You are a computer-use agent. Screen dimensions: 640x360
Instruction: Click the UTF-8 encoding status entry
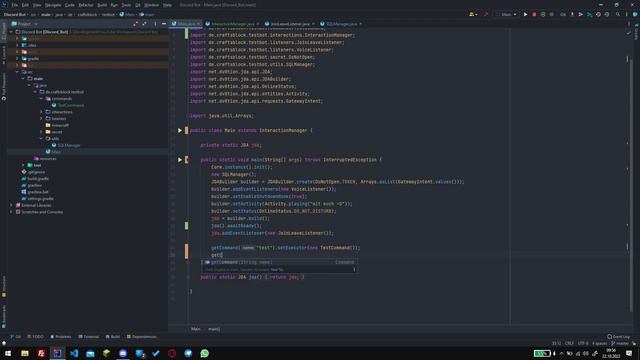point(583,344)
